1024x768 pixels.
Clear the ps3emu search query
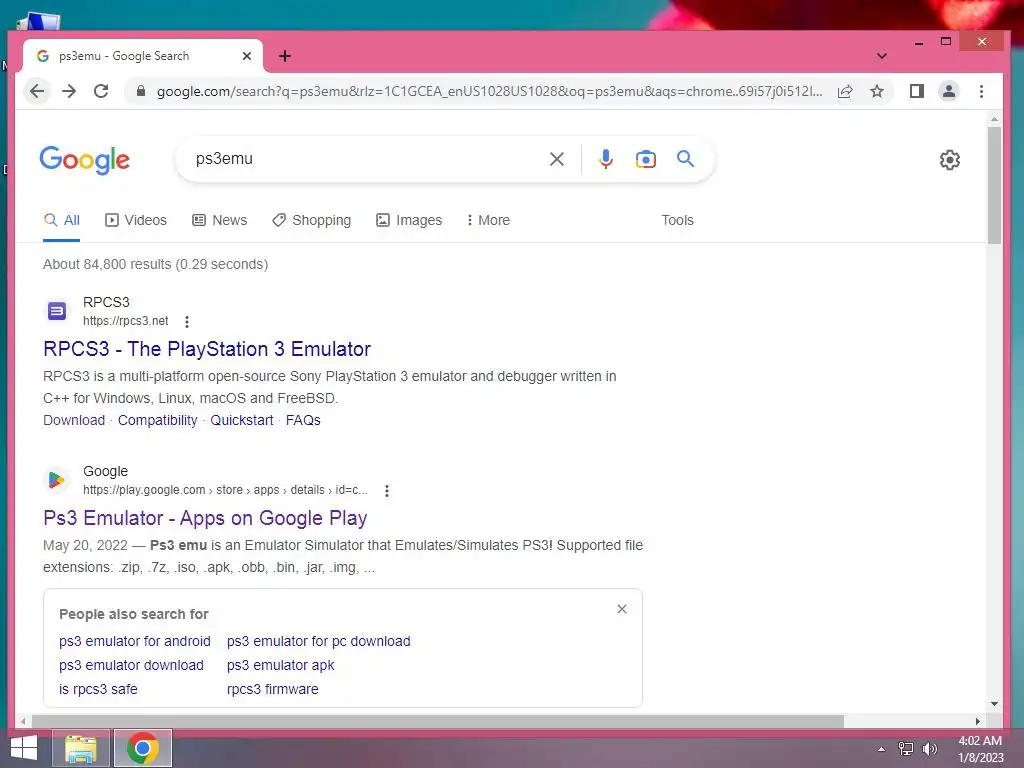coord(556,159)
